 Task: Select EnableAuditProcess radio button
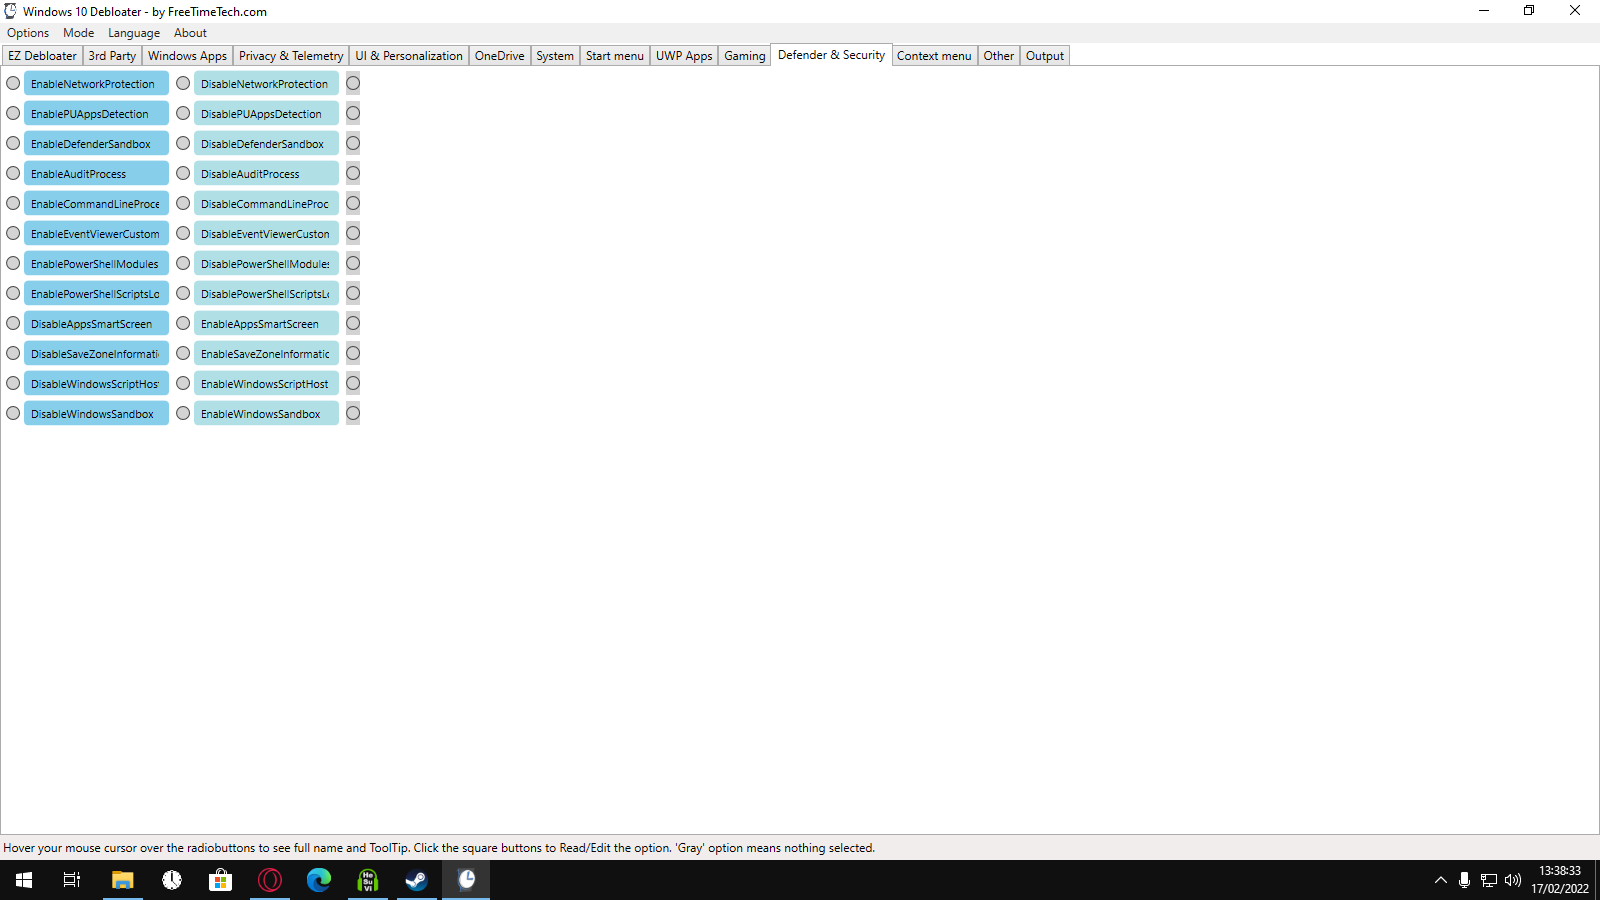[x=13, y=173]
